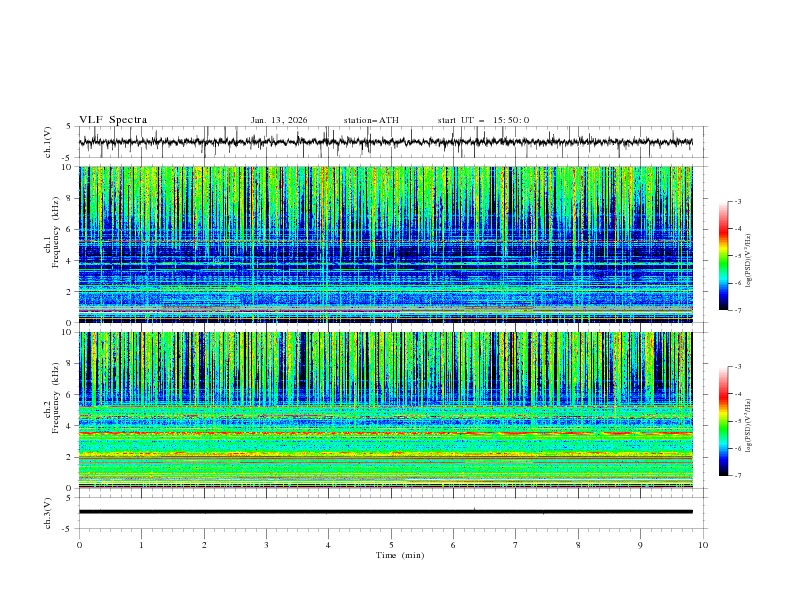
Task: Click the "1" tick on the time axis
Action: pyautogui.click(x=141, y=545)
